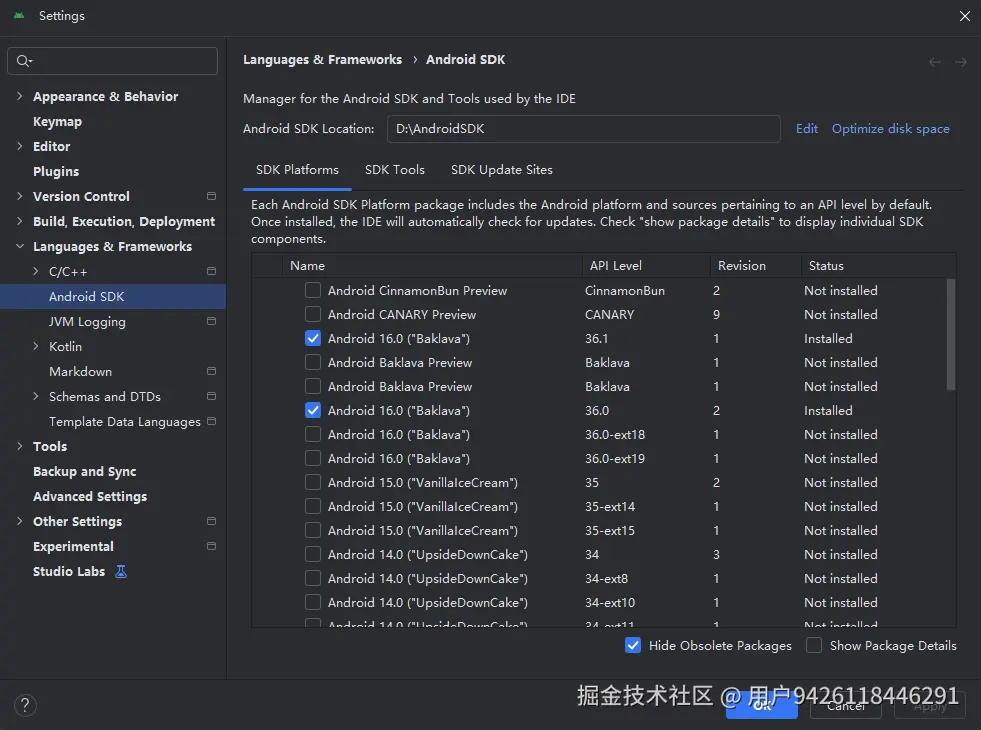
Task: Check Android 15.0 VanillaIceCream API 35
Action: (313, 482)
